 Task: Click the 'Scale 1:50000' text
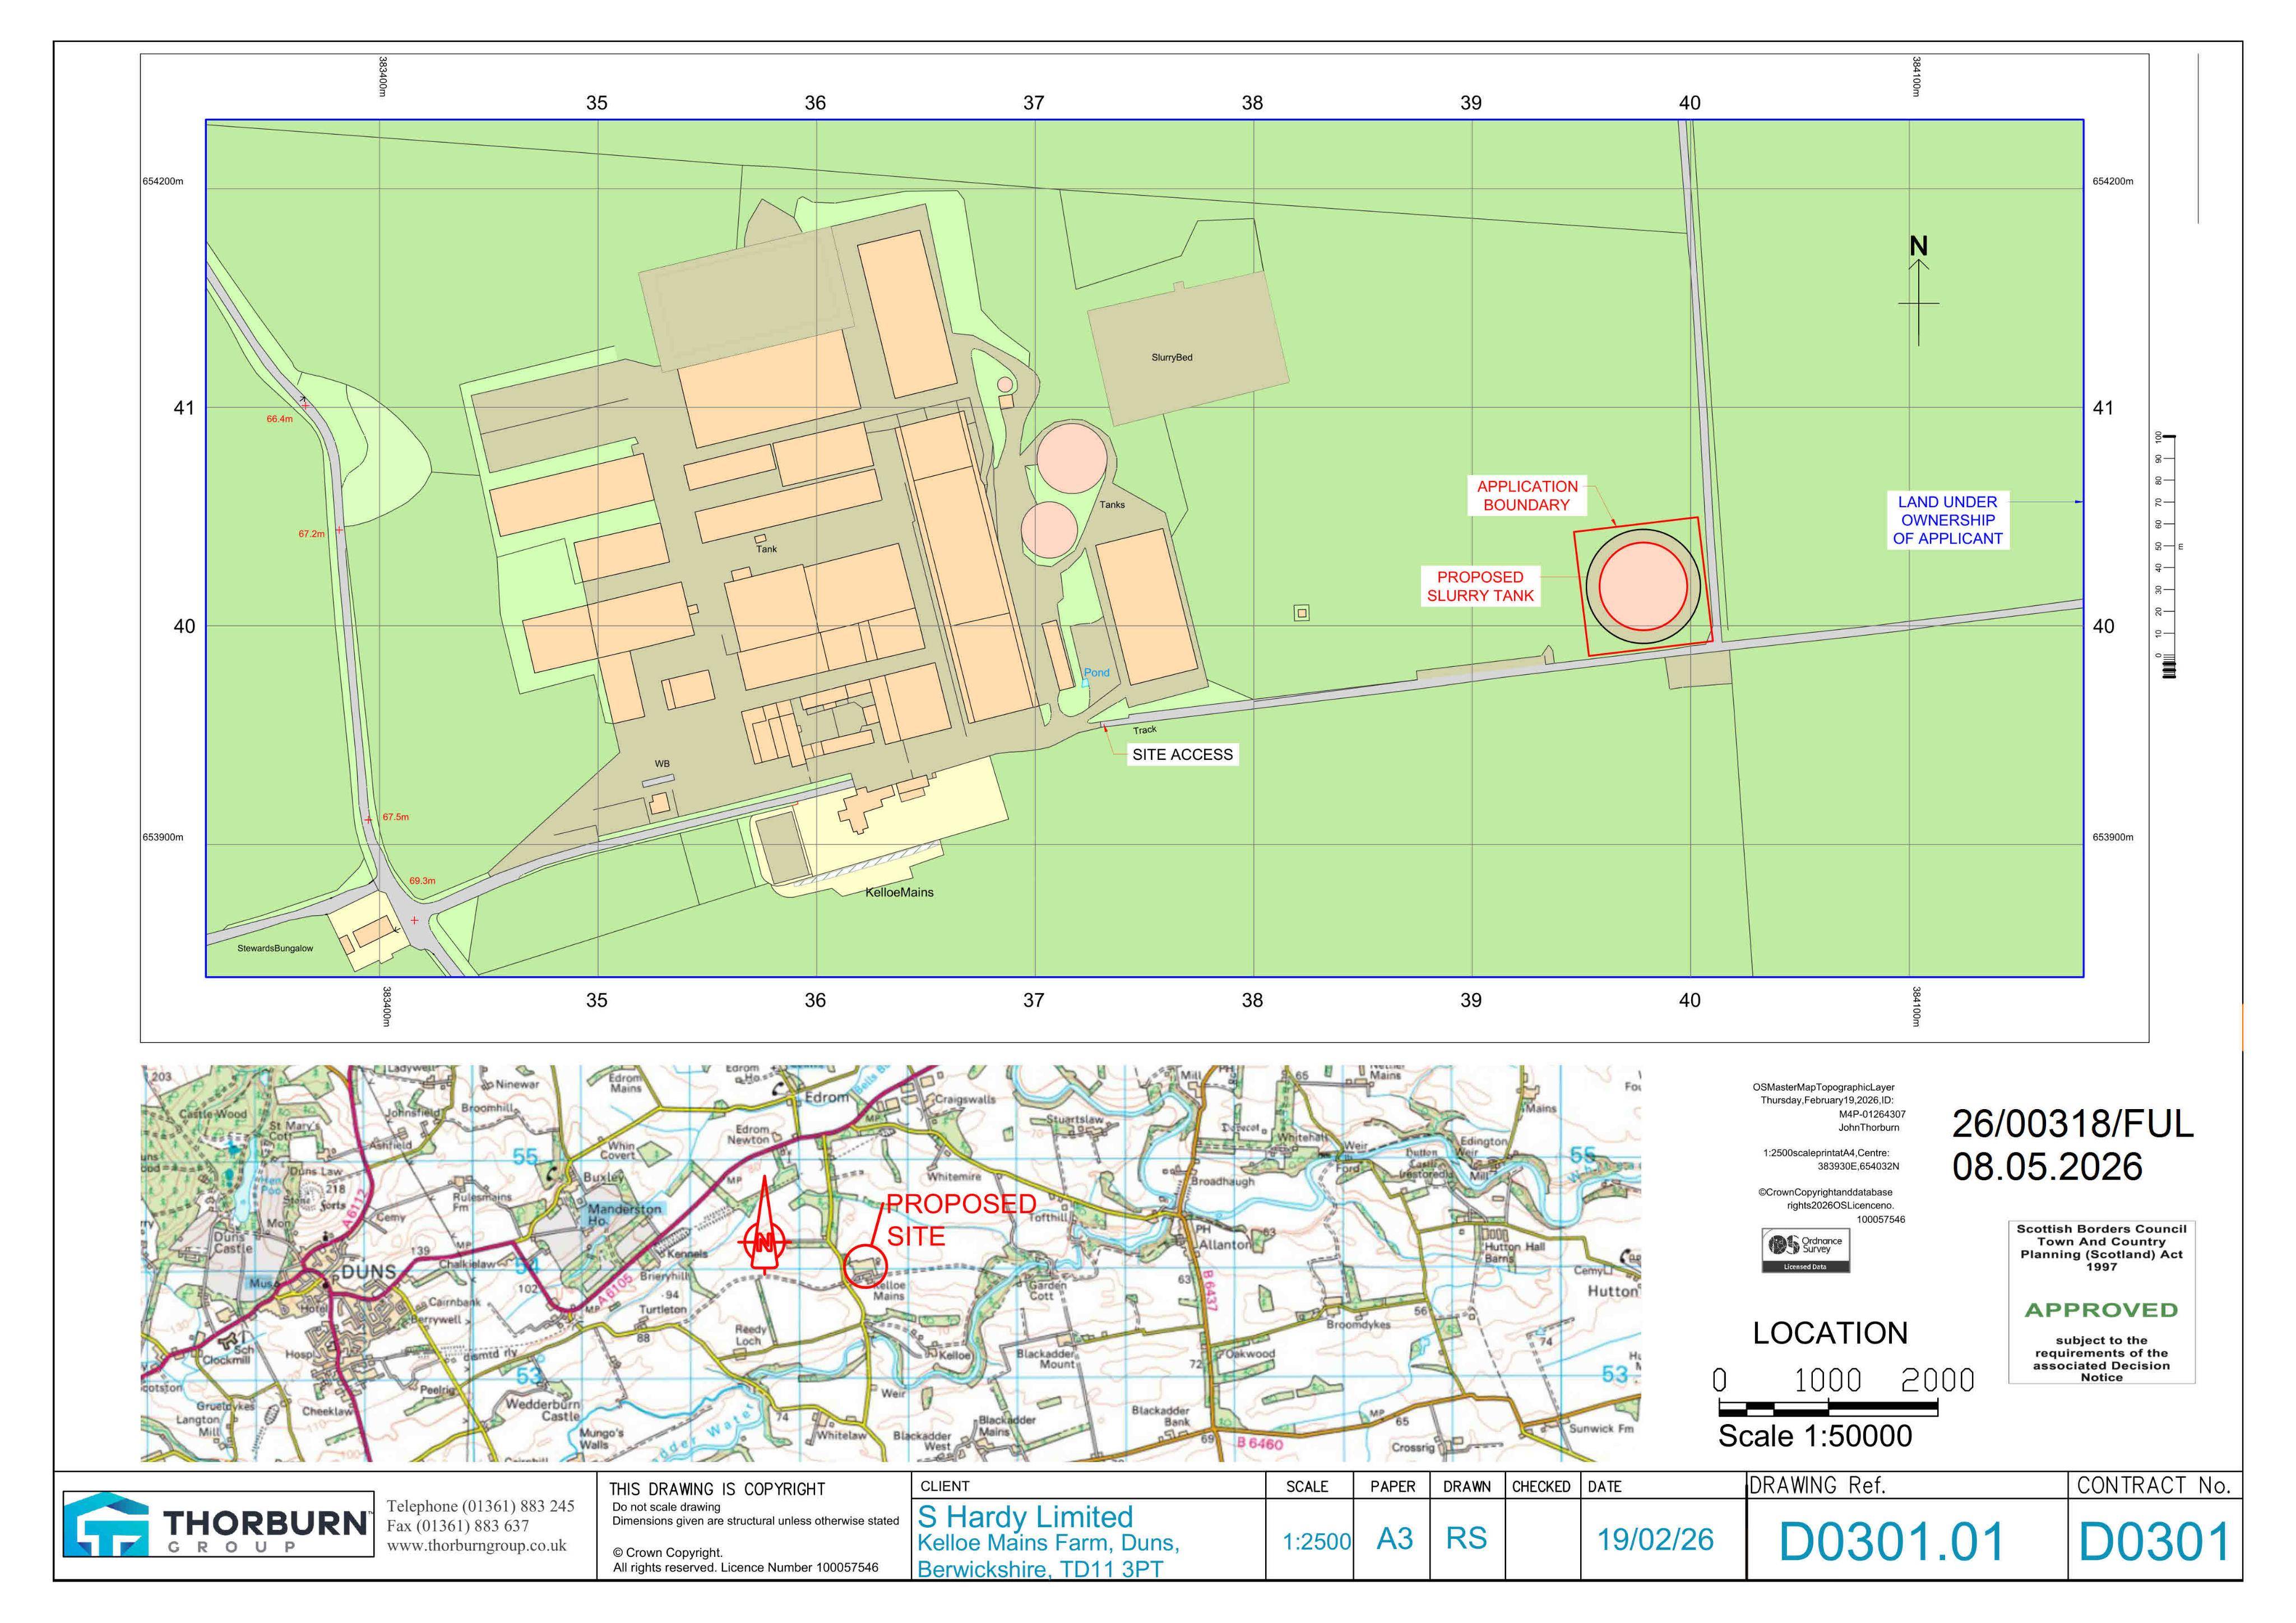1815,1436
